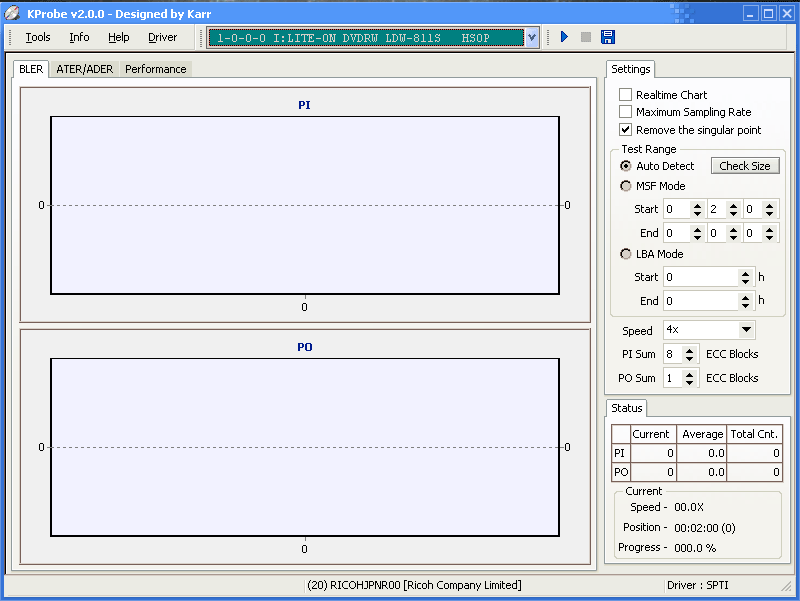Expand the Speed dropdown list

coord(746,330)
